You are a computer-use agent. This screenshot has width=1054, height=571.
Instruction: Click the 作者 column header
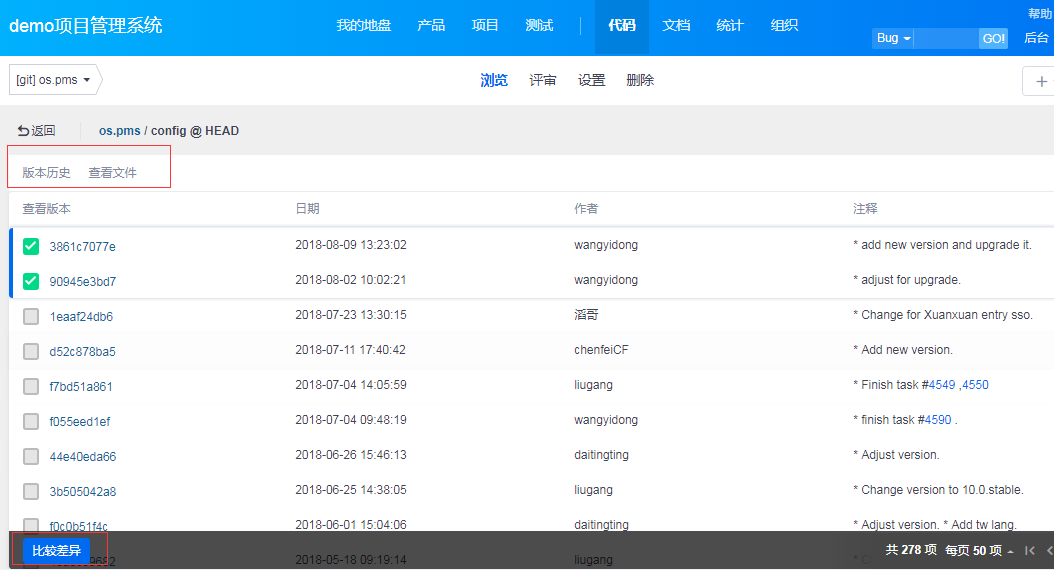pos(586,208)
